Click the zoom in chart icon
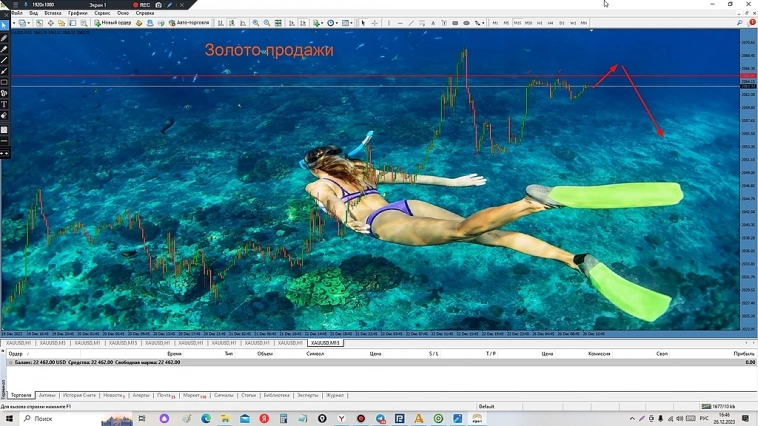 (256, 23)
